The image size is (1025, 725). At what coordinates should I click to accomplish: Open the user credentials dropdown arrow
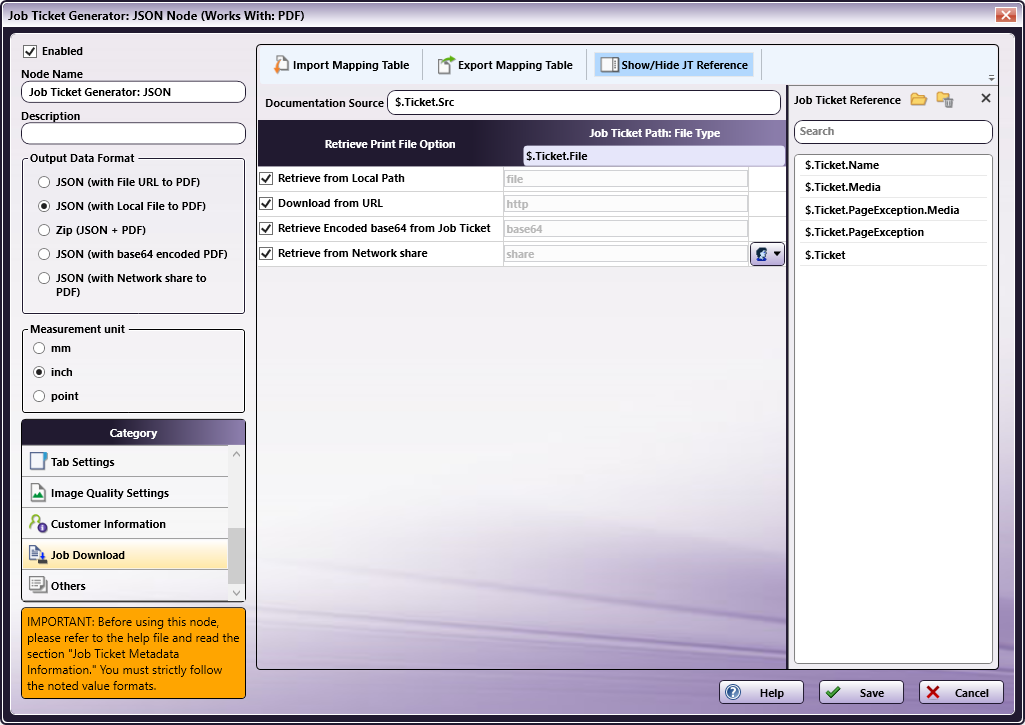tap(777, 254)
